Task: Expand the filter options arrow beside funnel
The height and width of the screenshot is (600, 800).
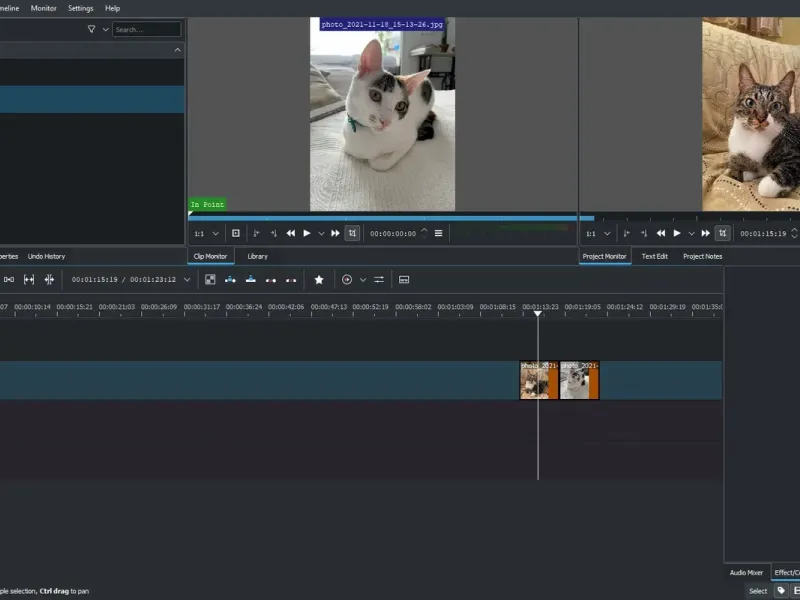Action: (x=106, y=30)
